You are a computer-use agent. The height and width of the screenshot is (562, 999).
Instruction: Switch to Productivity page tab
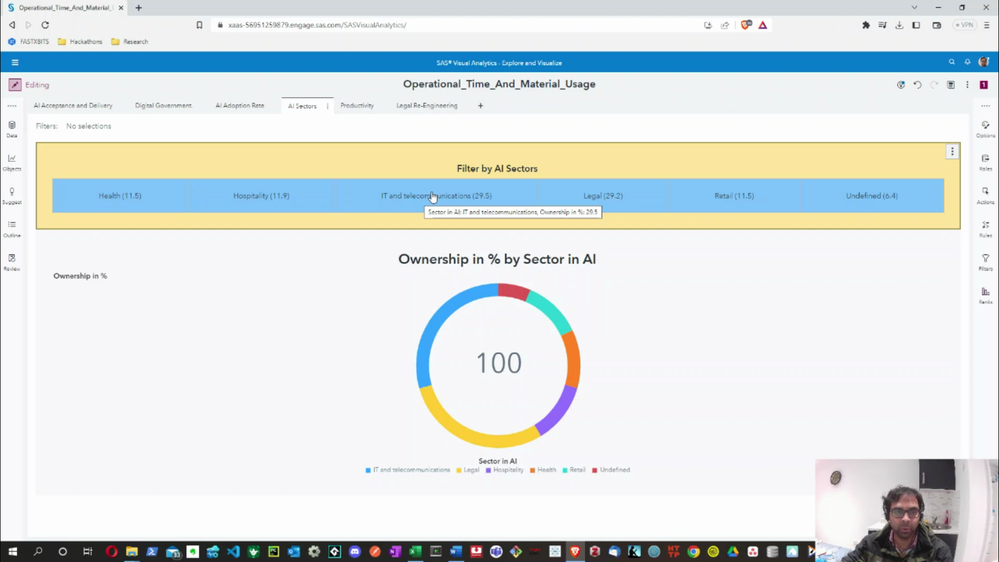pyautogui.click(x=357, y=106)
